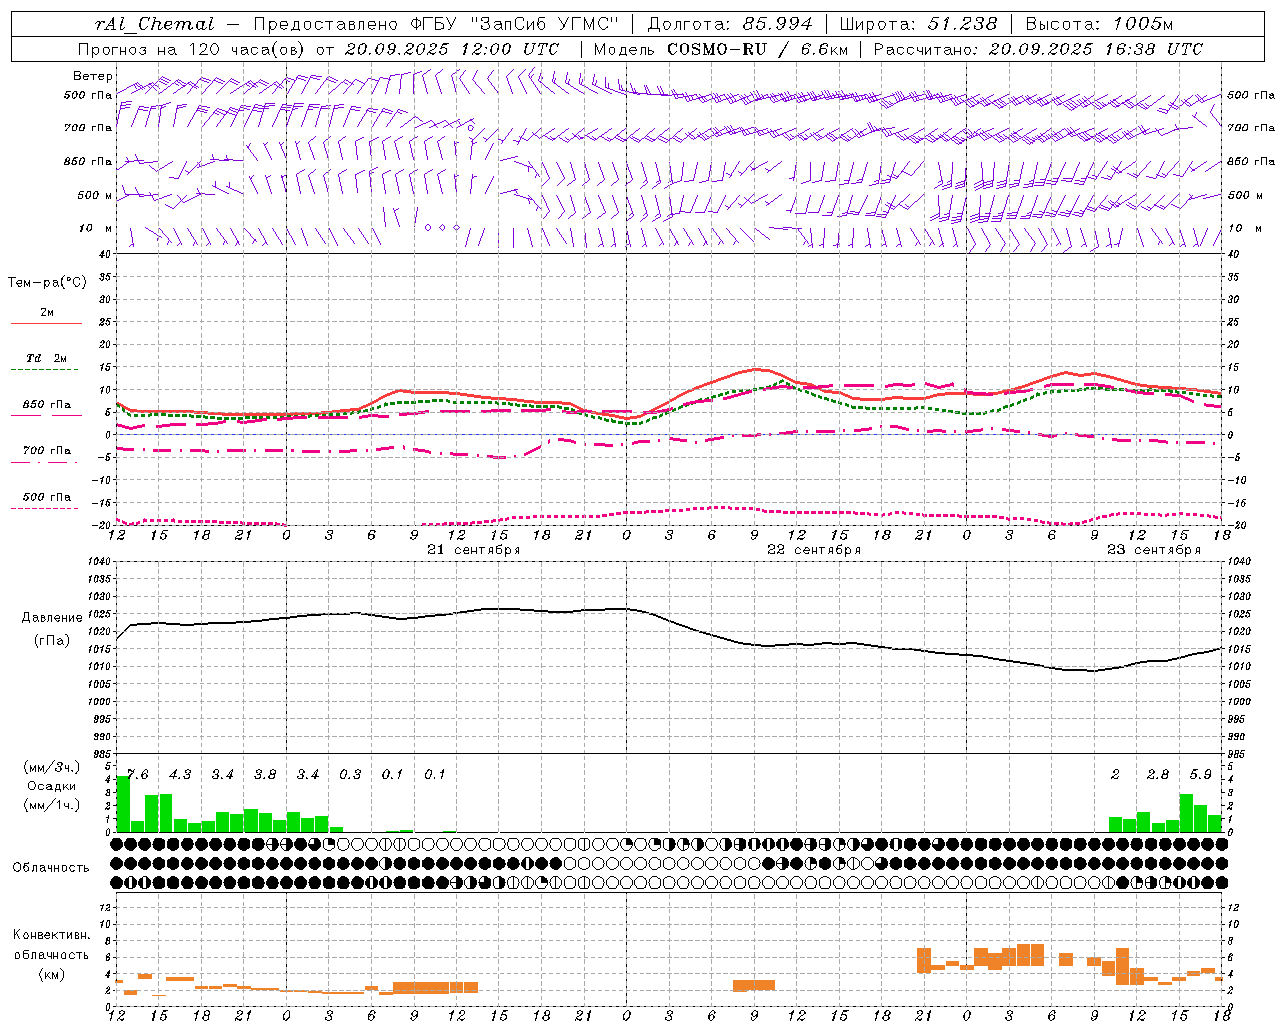Screen dimensions: 1280x1024
Task: Click the (км) unit under convective cloudiness
Action: [52, 974]
